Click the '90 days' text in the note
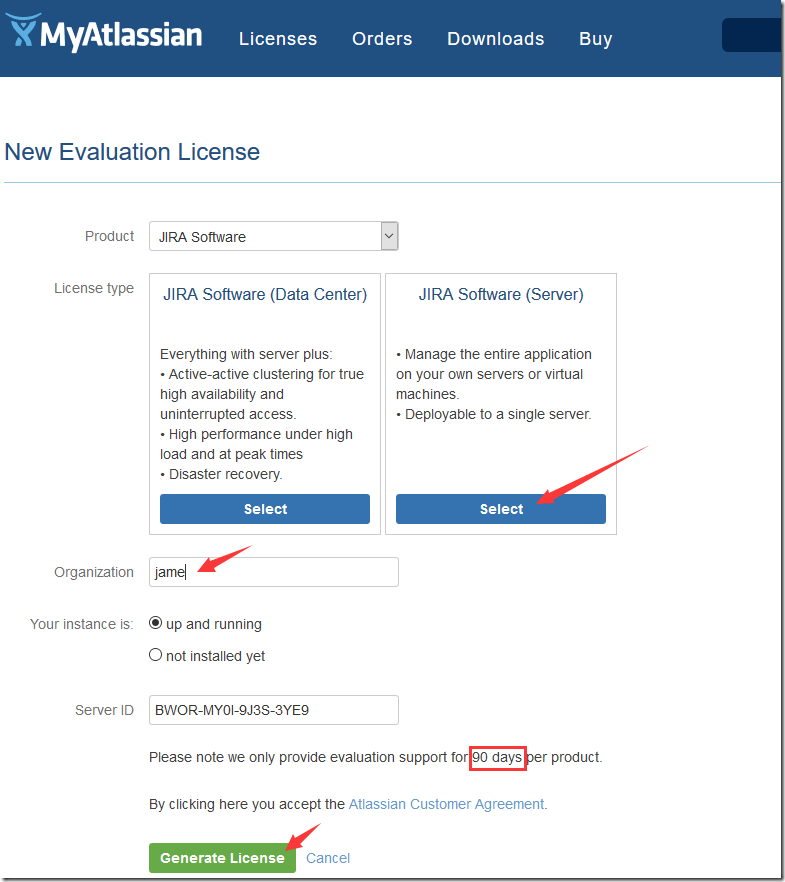Viewport: 785px width, 882px height. coord(497,758)
